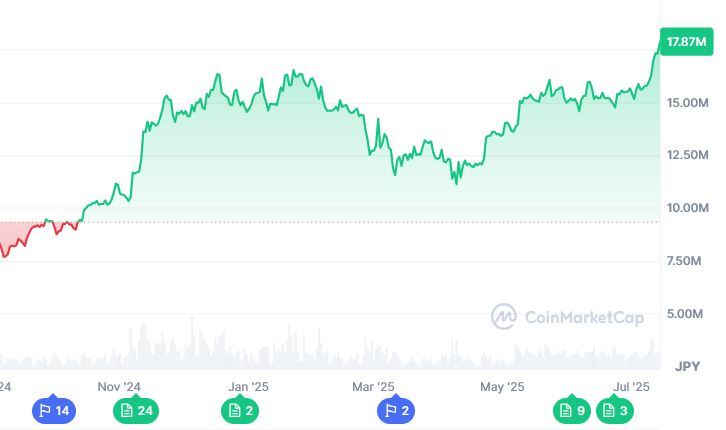This screenshot has height=430, width=726.
Task: Open the green news marker showing 24
Action: click(136, 410)
